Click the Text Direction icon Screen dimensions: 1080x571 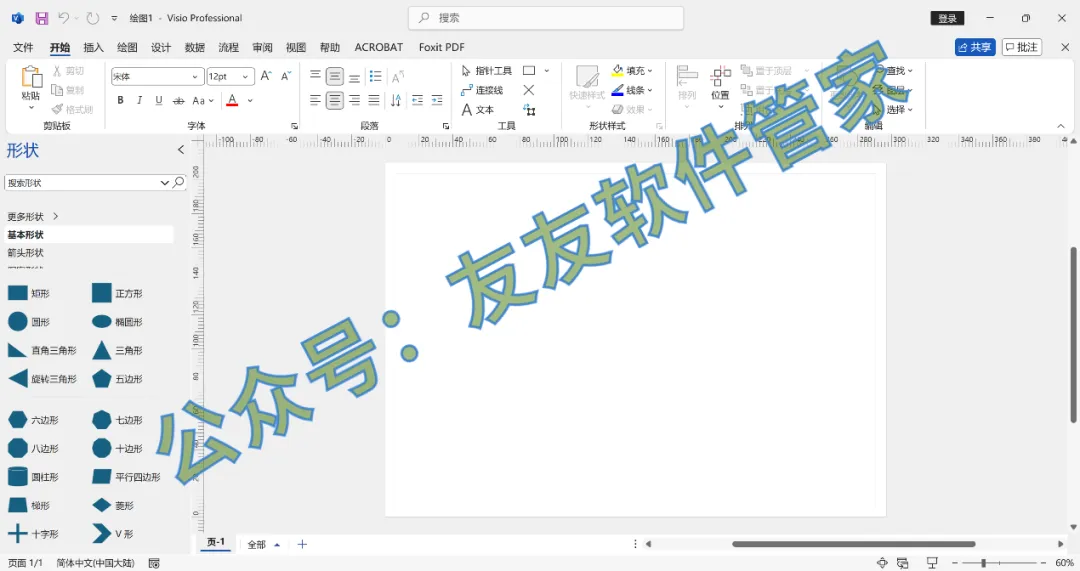[396, 101]
